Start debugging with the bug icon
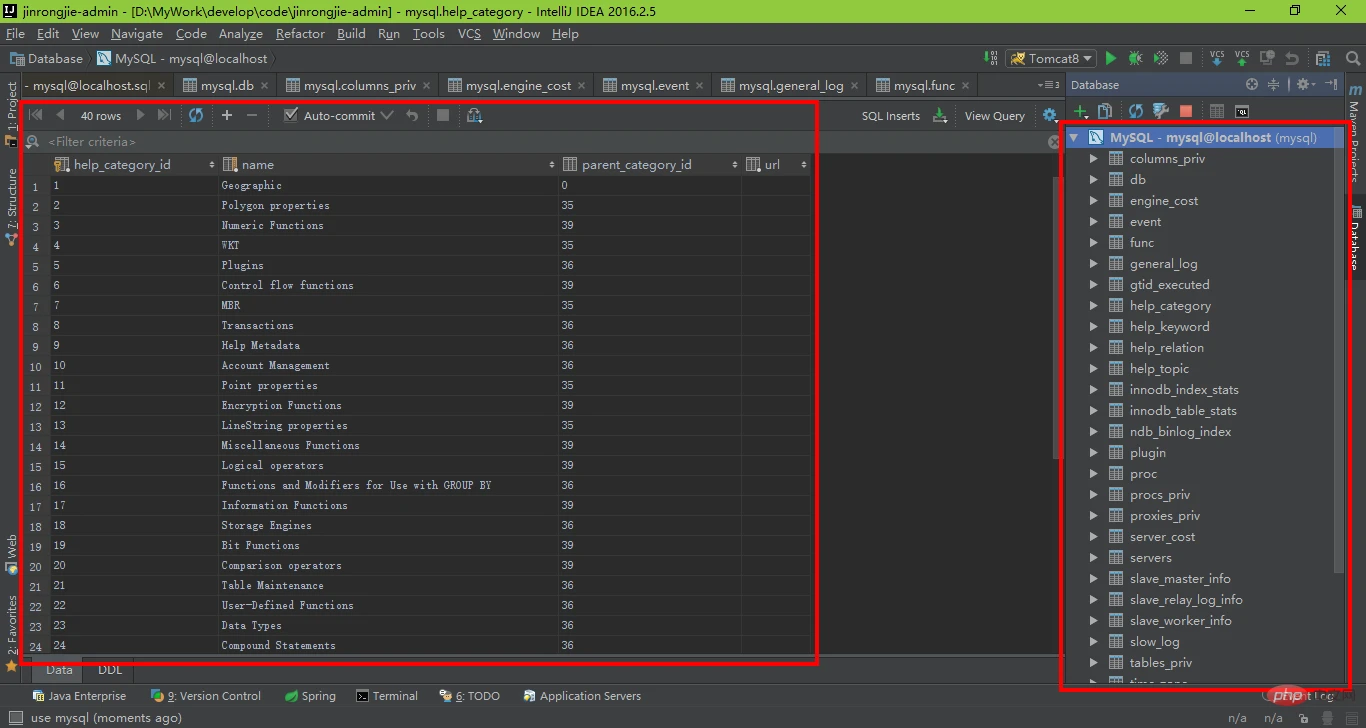This screenshot has height=728, width=1366. pyautogui.click(x=1135, y=59)
